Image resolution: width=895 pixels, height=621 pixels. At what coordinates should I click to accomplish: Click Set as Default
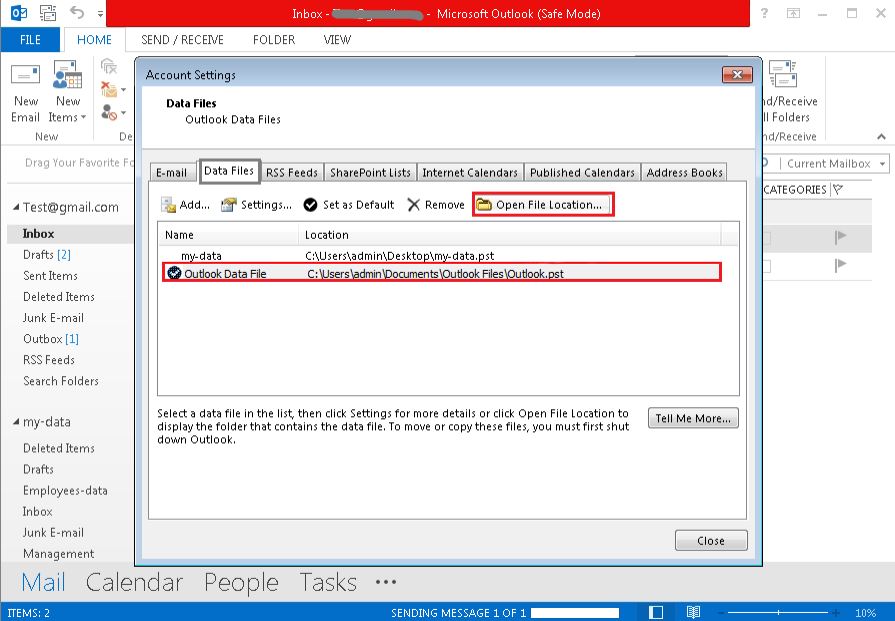(x=349, y=205)
